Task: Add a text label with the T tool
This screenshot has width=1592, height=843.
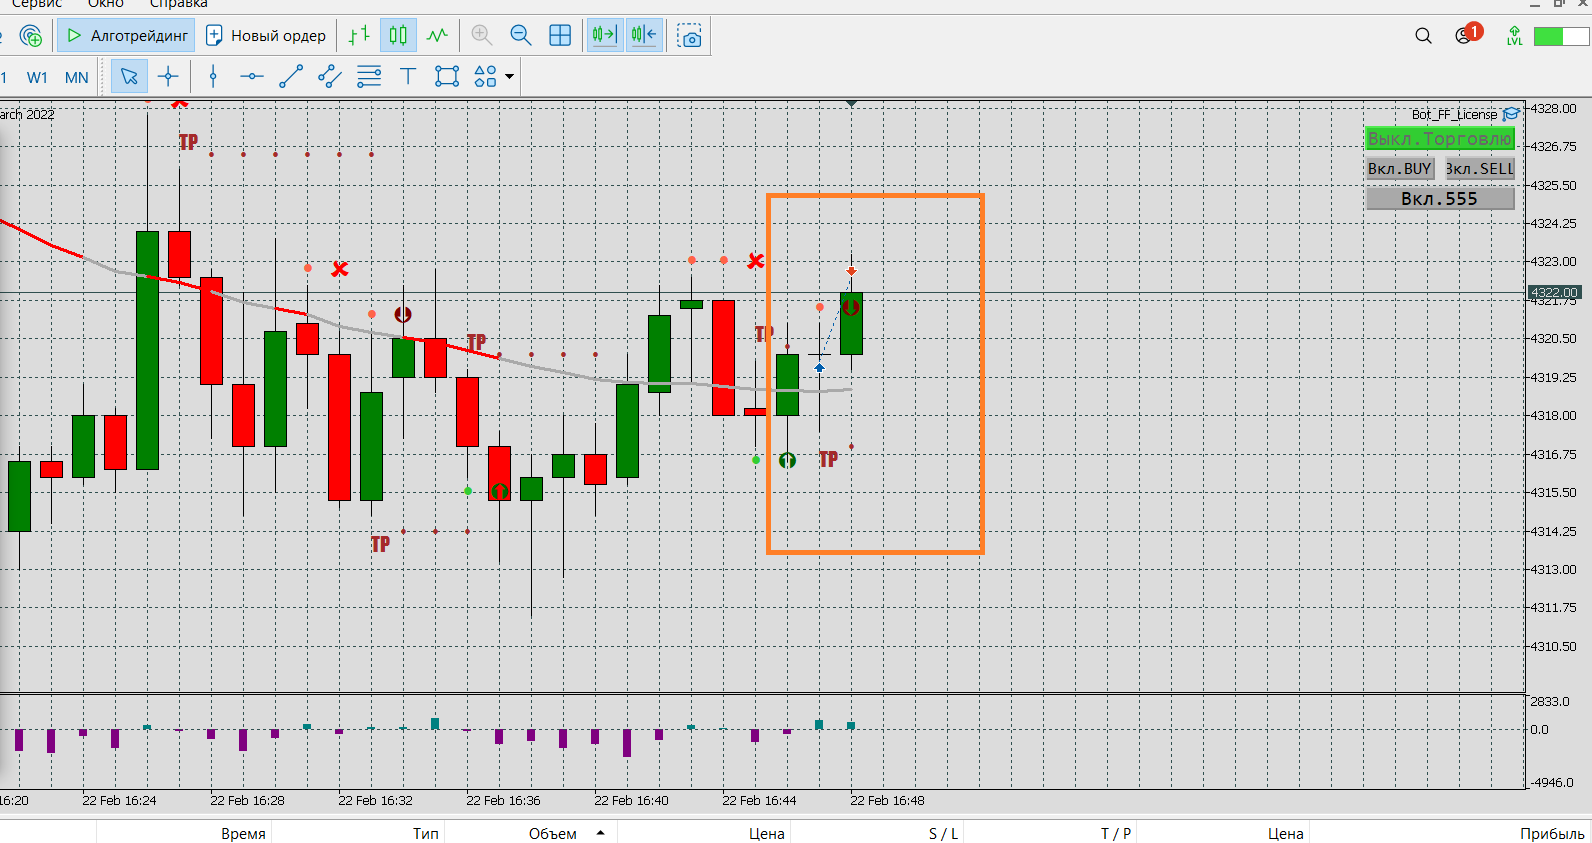Action: tap(408, 77)
